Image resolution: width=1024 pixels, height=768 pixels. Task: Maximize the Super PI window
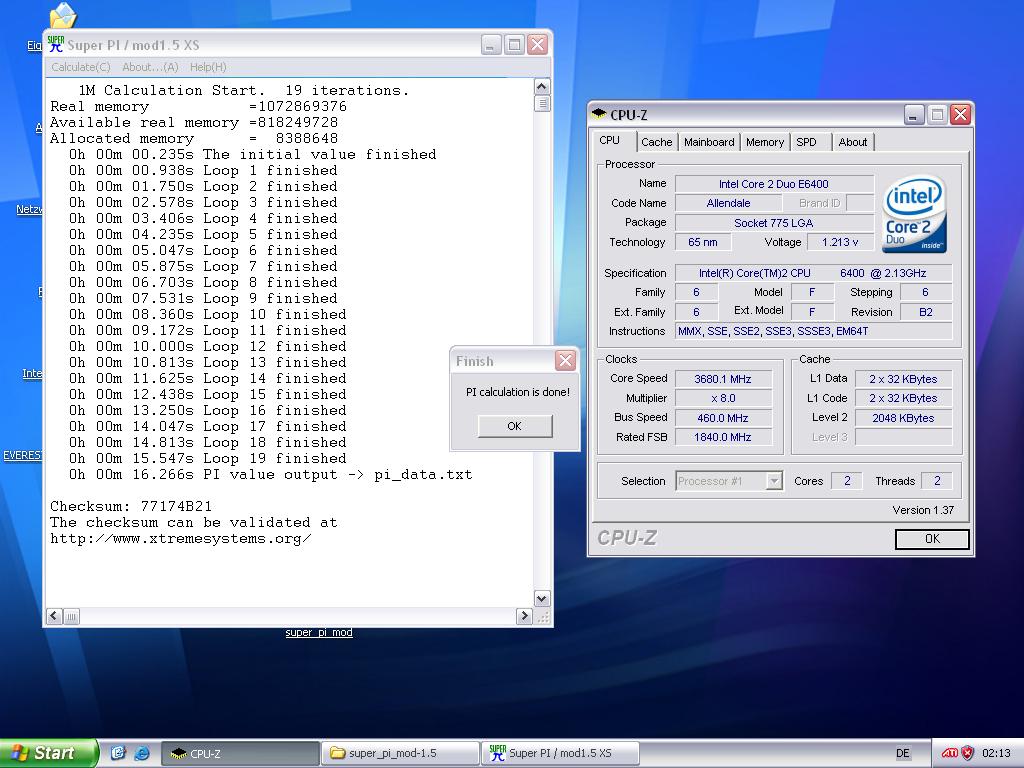coord(514,44)
